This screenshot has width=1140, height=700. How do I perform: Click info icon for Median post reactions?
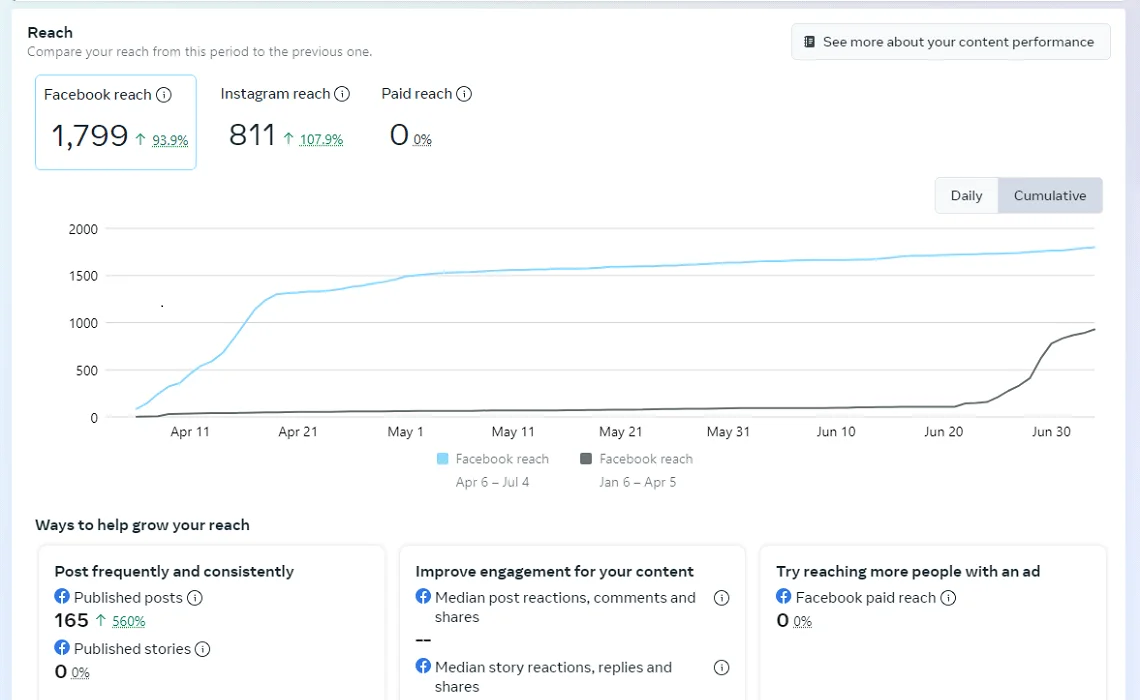721,598
